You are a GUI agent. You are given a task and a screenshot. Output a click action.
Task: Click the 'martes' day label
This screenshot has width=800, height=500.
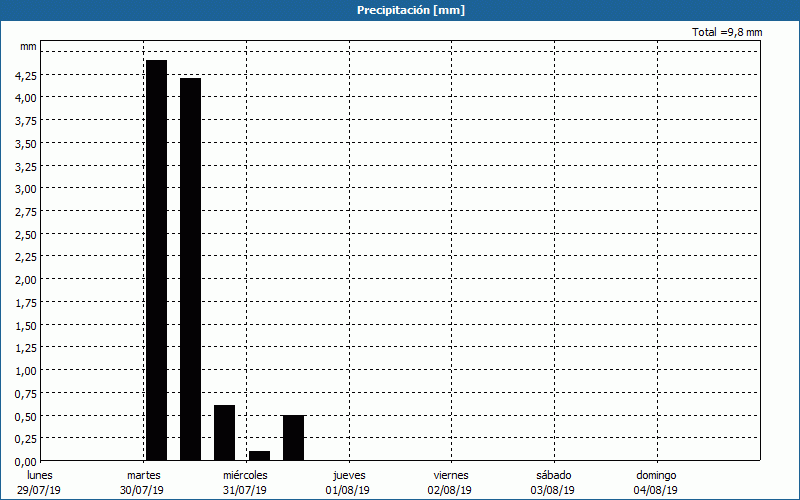pyautogui.click(x=144, y=475)
